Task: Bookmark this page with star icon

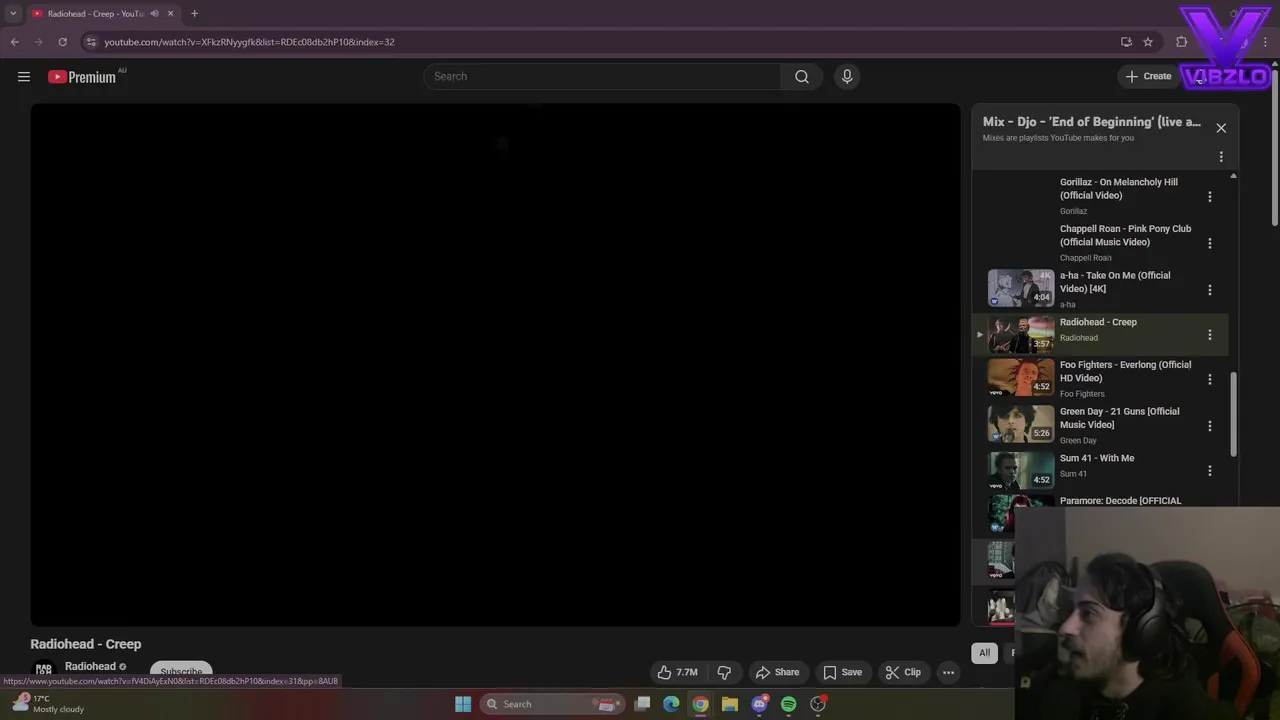Action: [1148, 42]
